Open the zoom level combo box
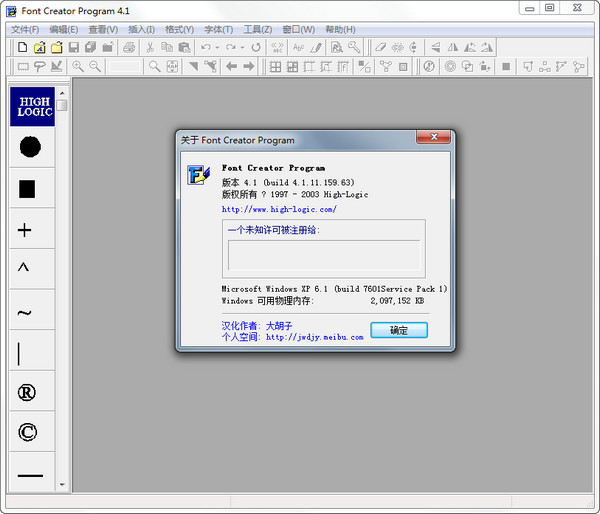600x514 pixels. pos(125,66)
